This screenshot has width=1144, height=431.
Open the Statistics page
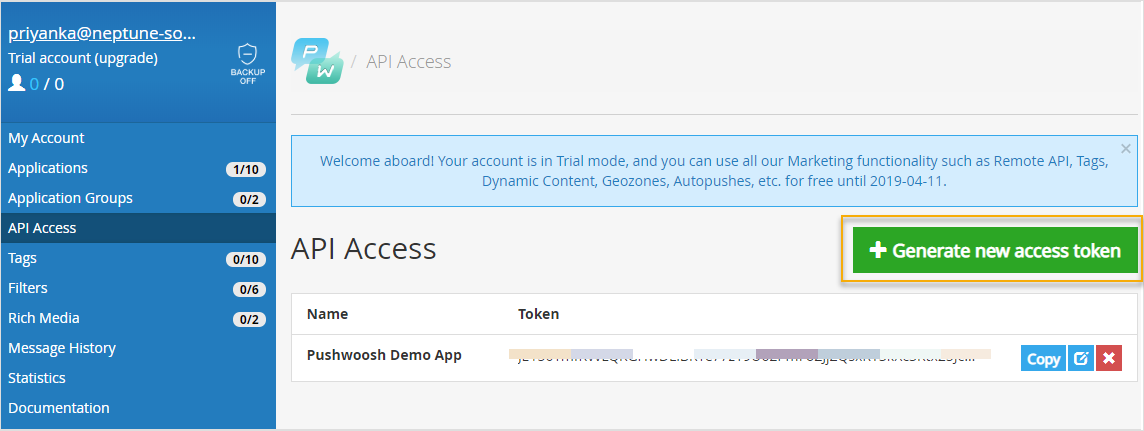(37, 378)
